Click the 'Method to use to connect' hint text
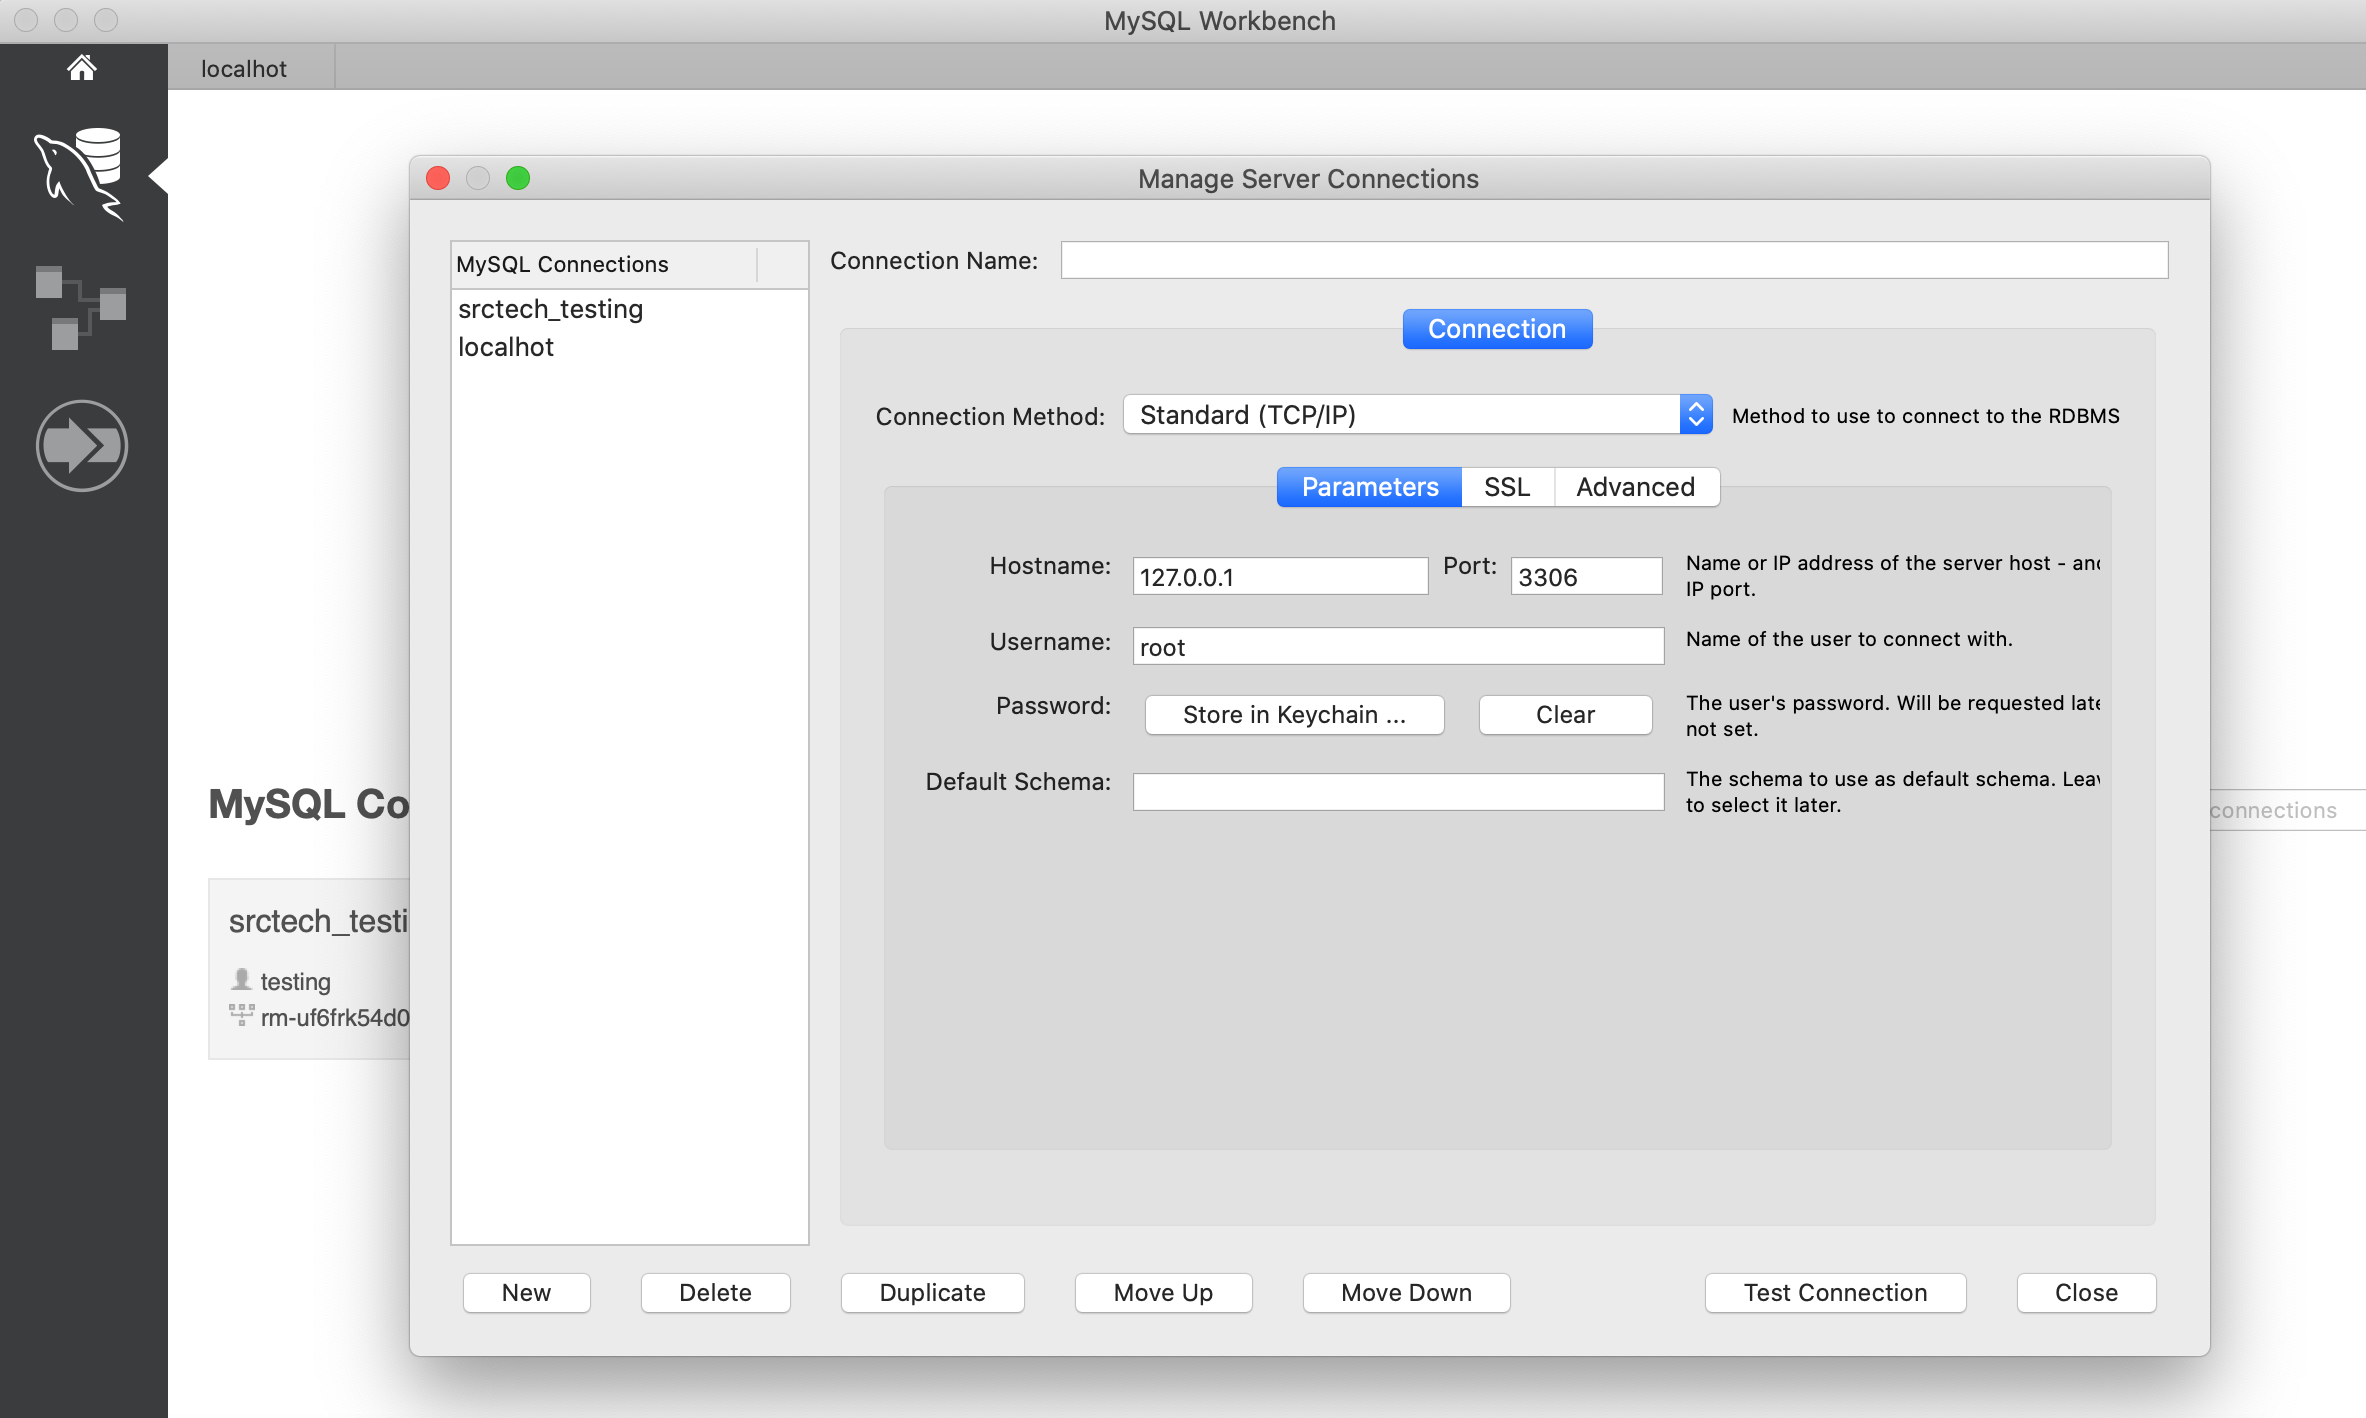2366x1418 pixels. click(1925, 416)
